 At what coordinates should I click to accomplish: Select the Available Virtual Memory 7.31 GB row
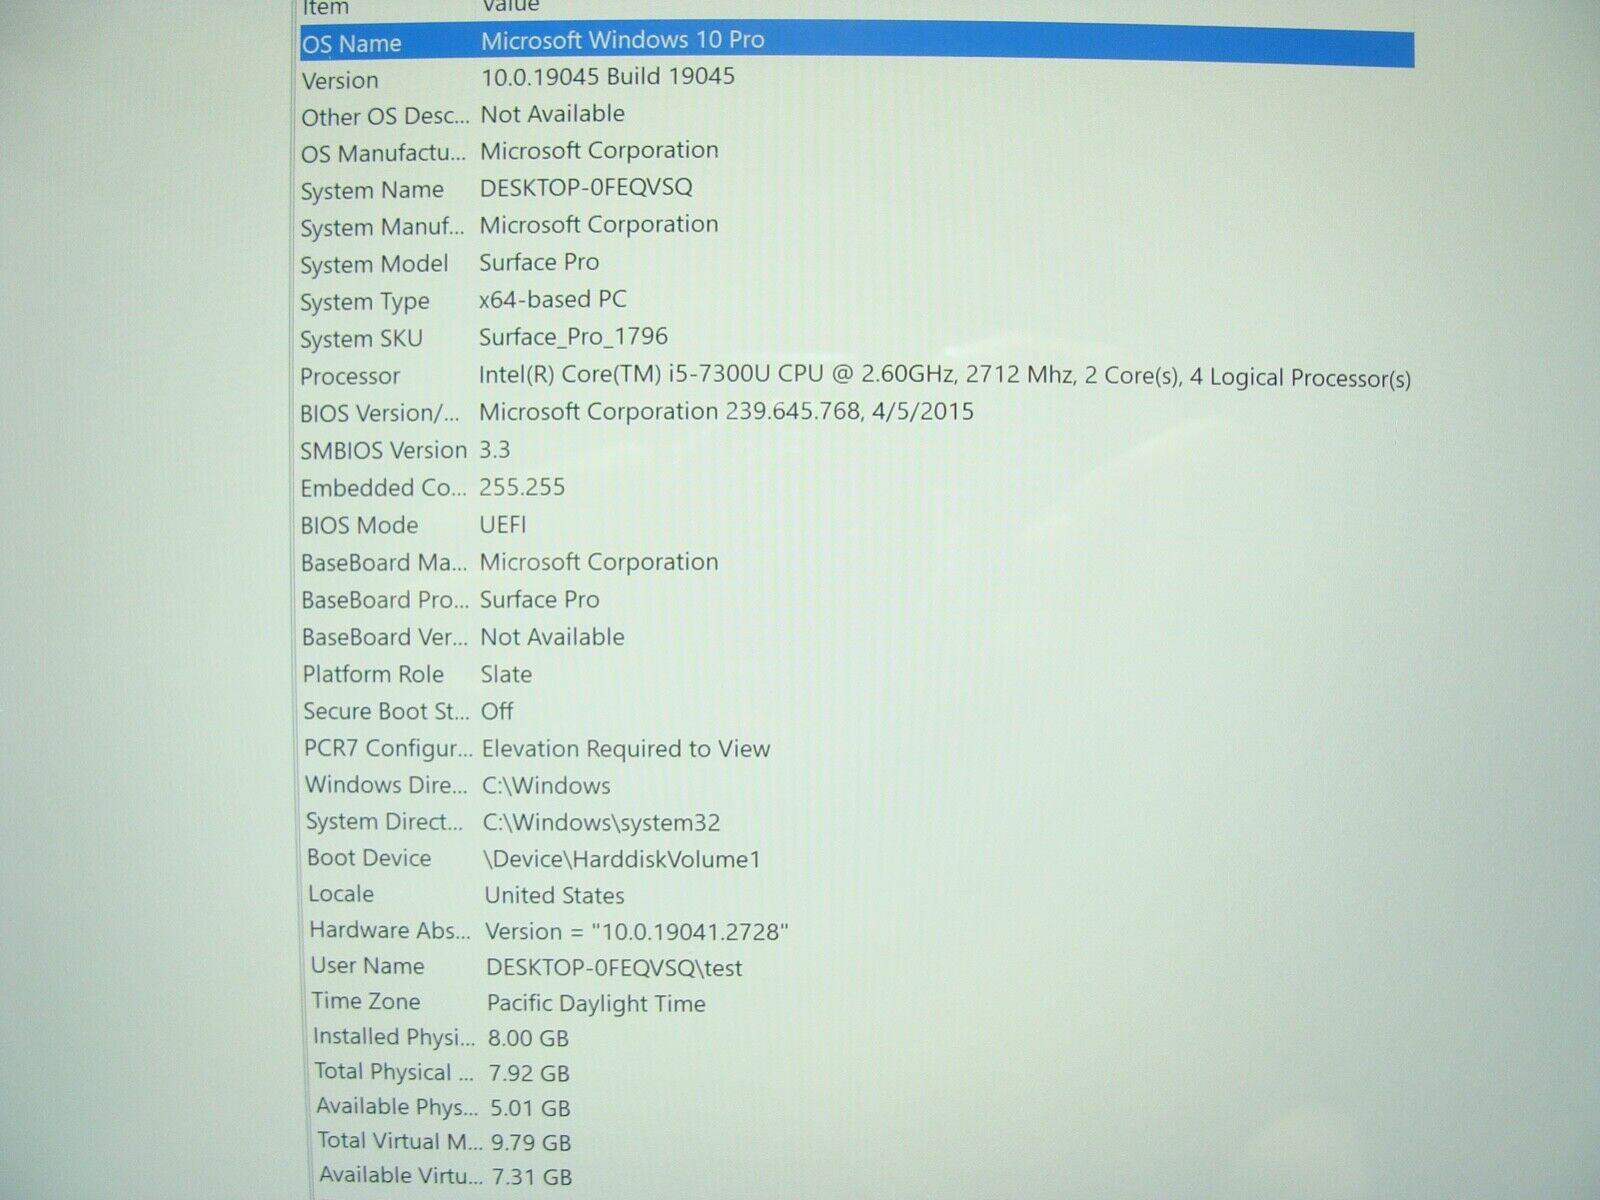tap(857, 1177)
